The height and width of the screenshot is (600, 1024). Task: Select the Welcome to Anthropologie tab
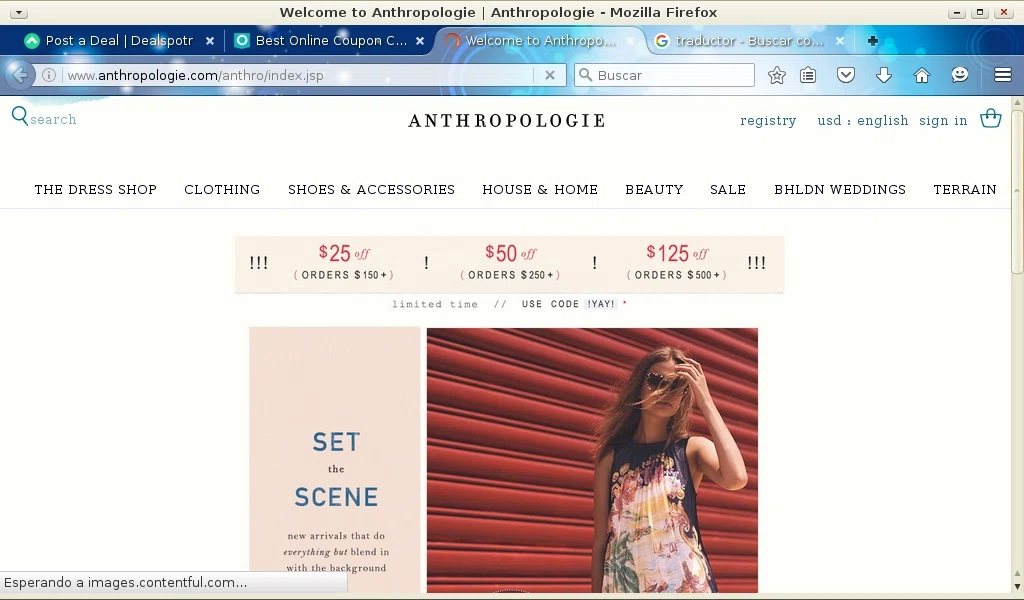click(539, 40)
